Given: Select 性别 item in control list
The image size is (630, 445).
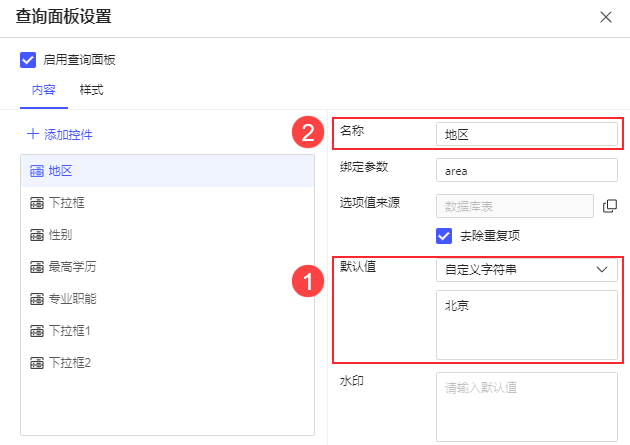Looking at the screenshot, I should pos(62,235).
